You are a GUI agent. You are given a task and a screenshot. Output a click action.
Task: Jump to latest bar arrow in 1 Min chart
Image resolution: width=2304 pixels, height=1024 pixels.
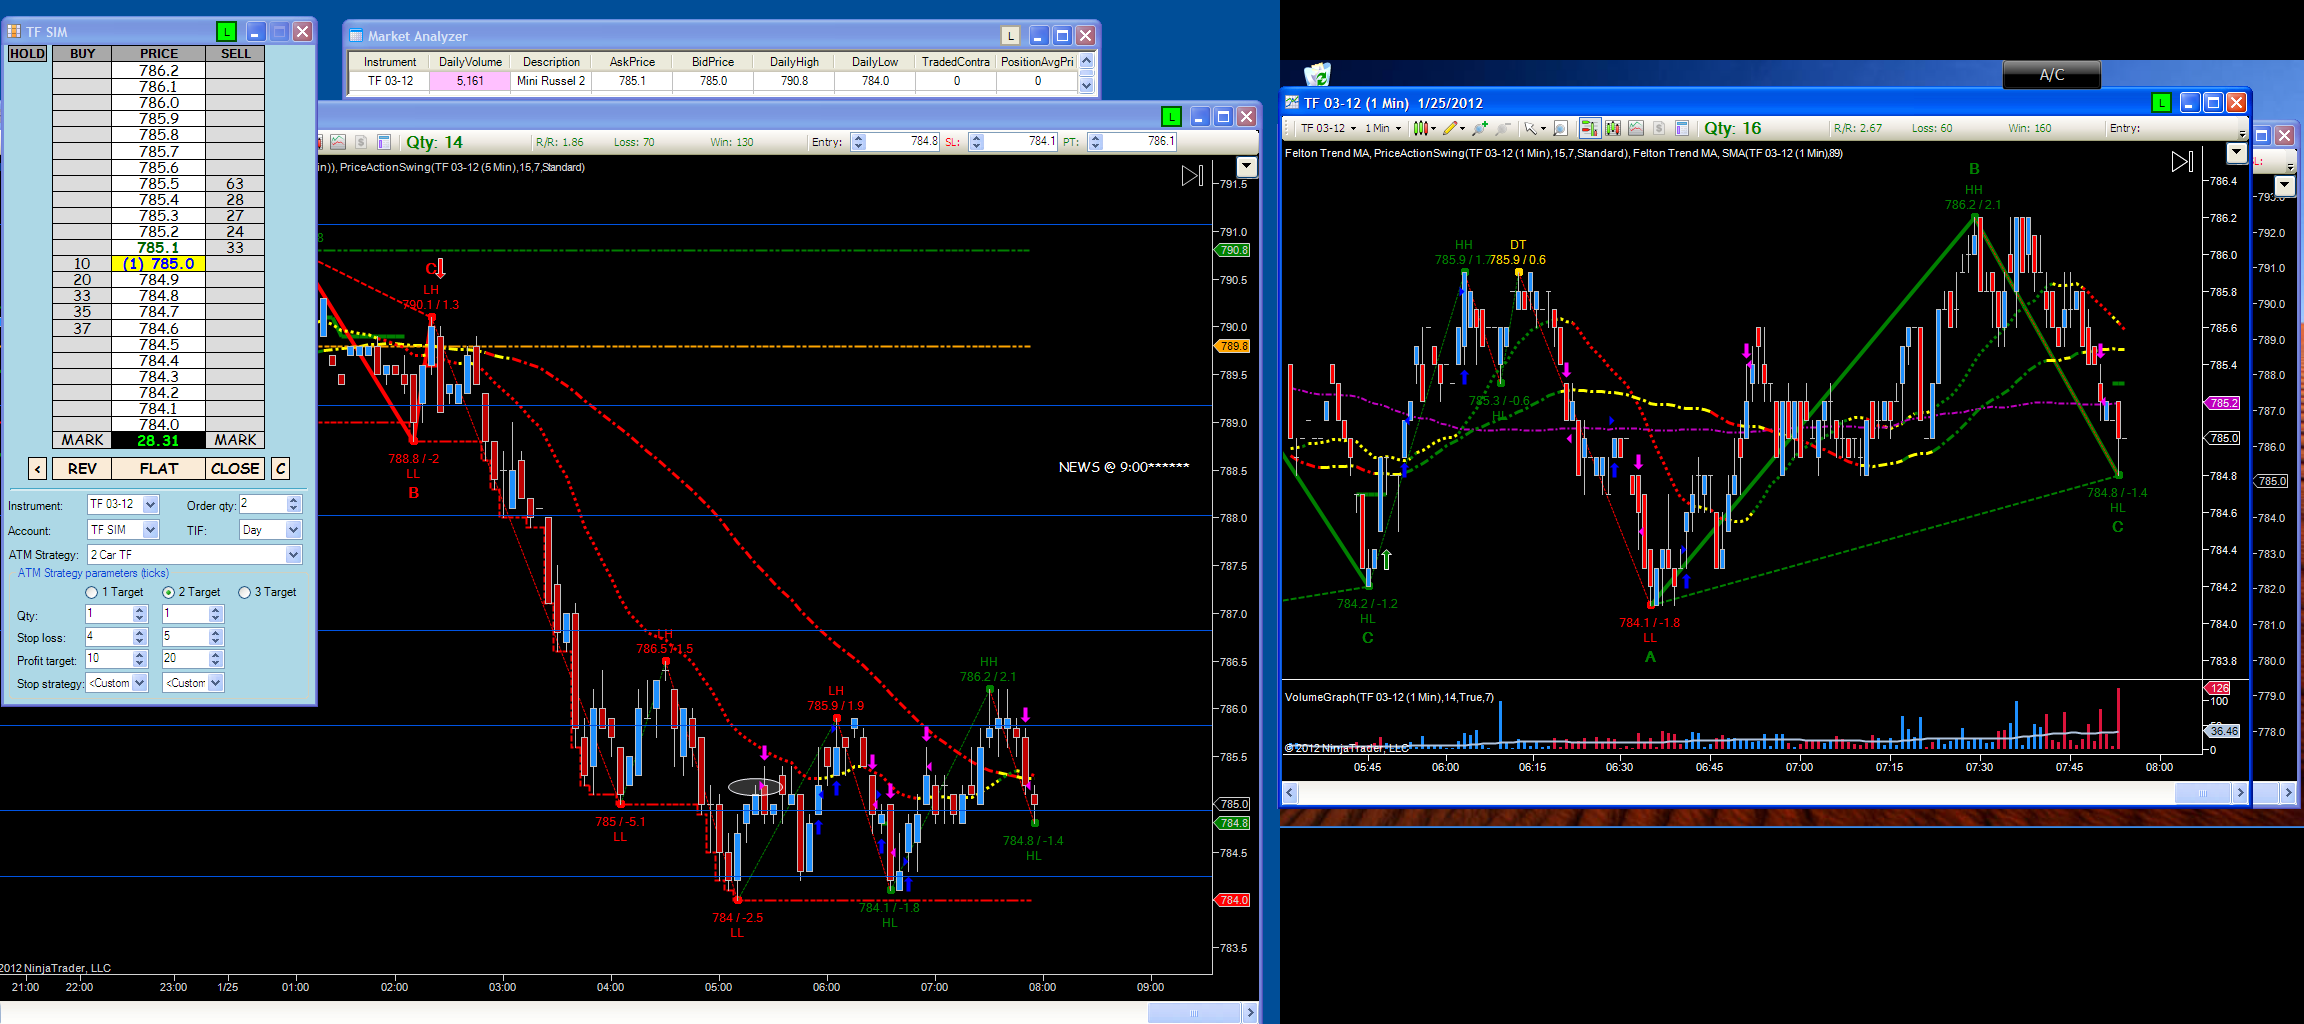pyautogui.click(x=2182, y=161)
